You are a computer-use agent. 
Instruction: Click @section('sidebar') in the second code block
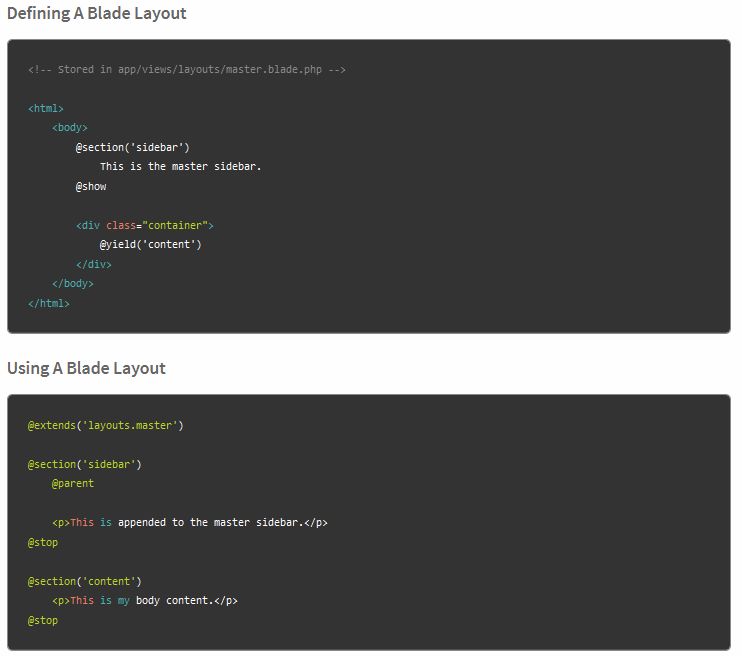coord(85,464)
